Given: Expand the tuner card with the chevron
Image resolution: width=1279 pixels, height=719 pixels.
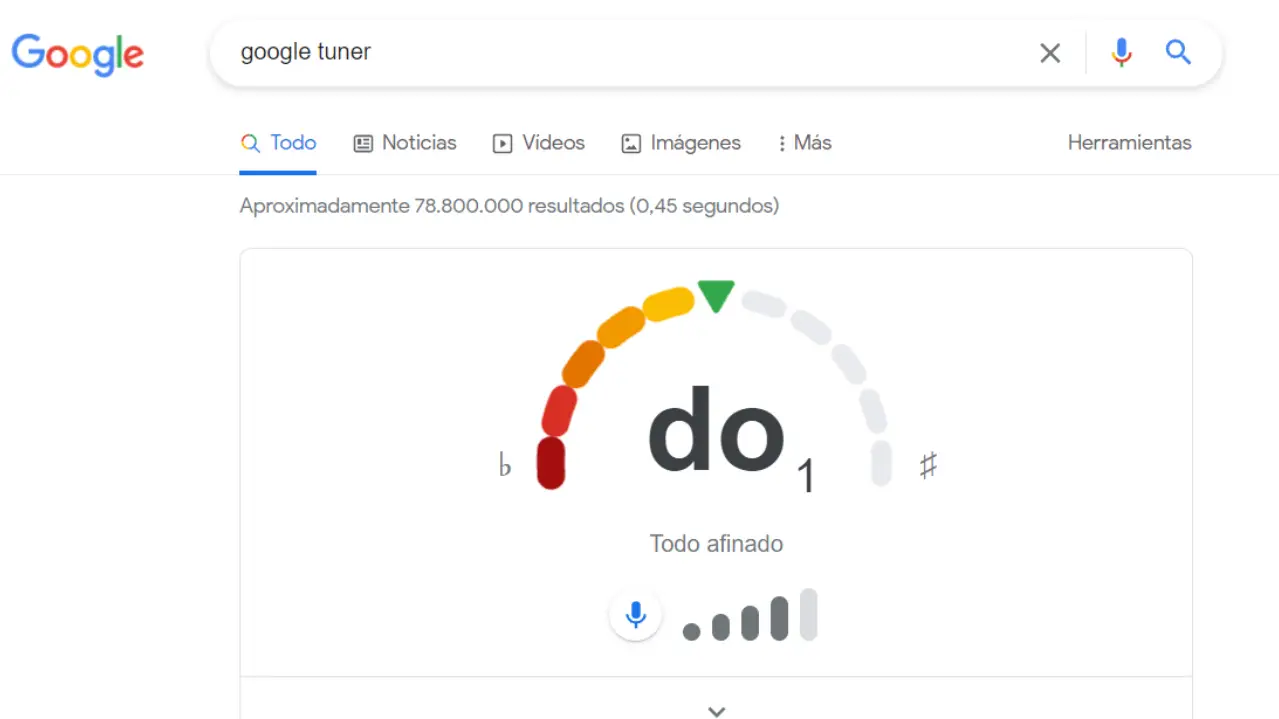Looking at the screenshot, I should click(x=716, y=711).
